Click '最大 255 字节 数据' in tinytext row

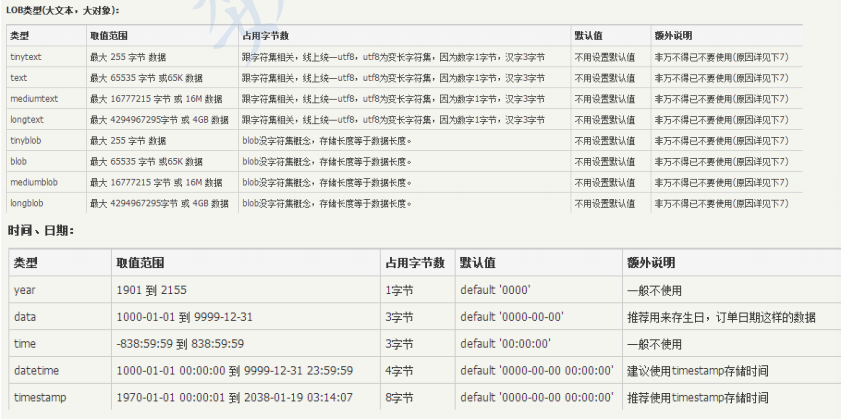coord(128,57)
